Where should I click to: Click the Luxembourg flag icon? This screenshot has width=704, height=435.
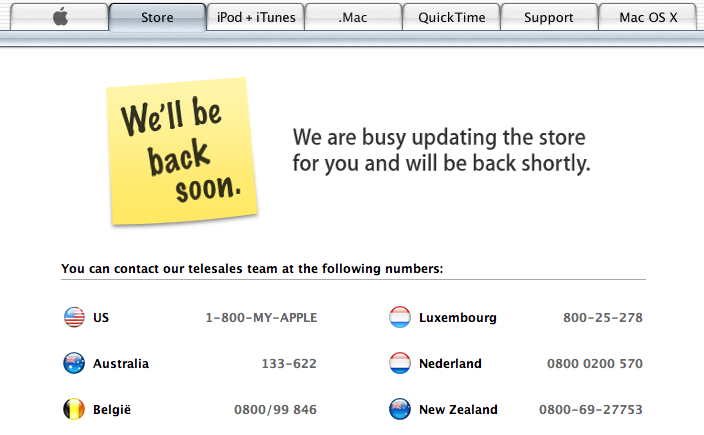[400, 317]
